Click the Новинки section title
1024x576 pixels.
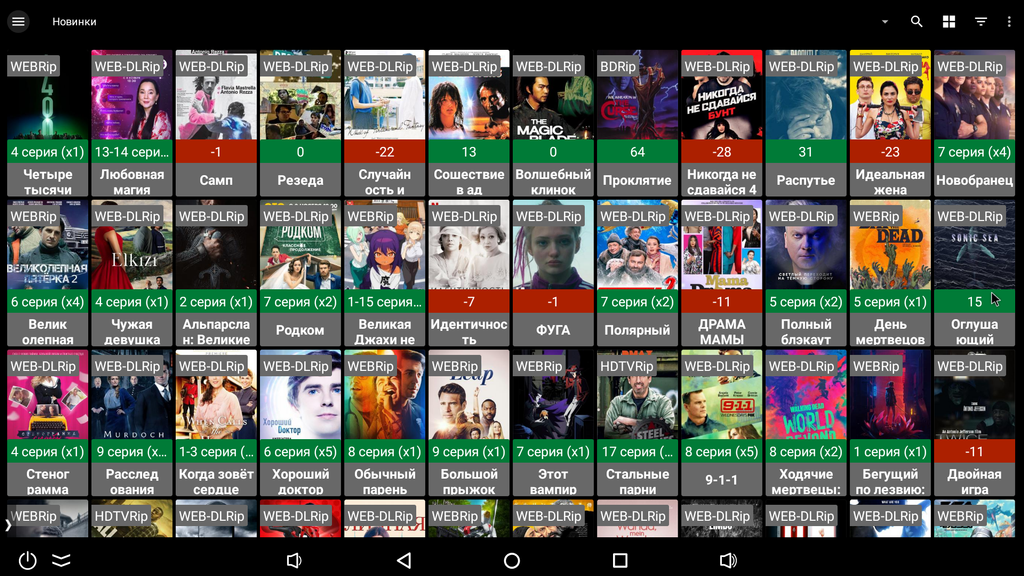74,22
